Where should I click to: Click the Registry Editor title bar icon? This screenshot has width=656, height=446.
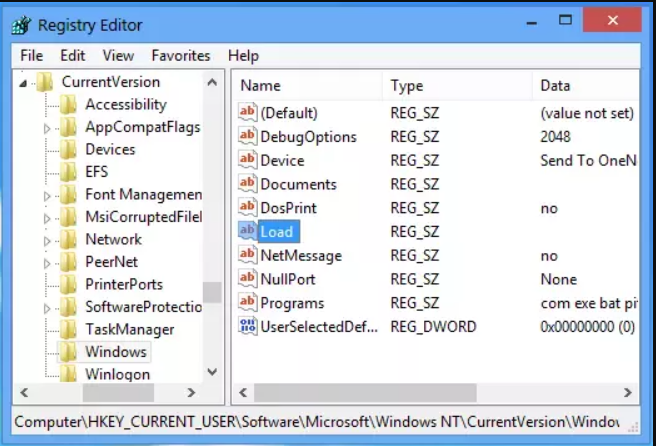pos(21,25)
